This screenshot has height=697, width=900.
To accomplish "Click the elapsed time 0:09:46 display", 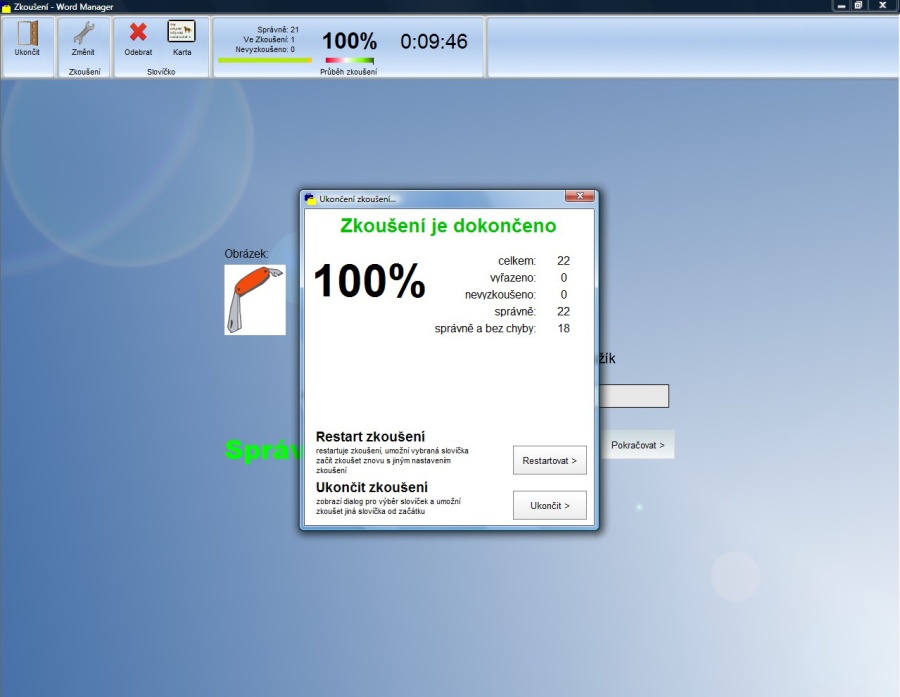I will (434, 42).
